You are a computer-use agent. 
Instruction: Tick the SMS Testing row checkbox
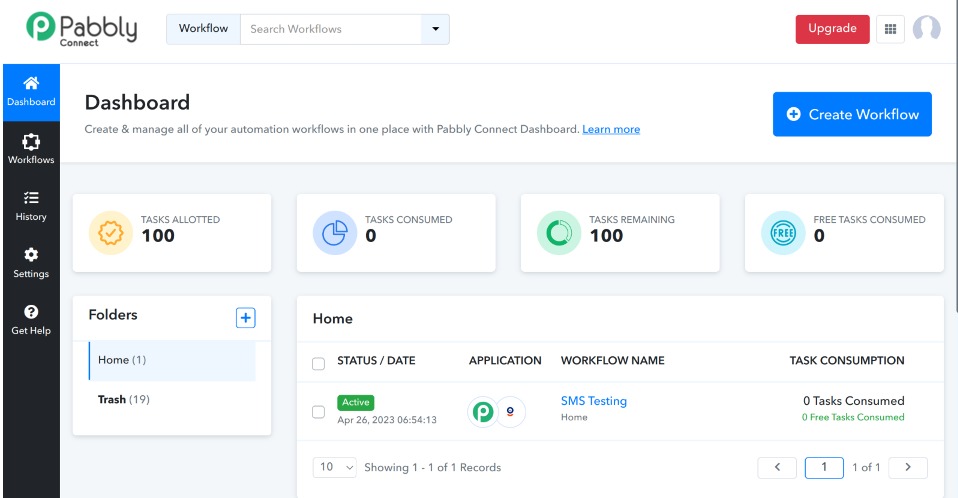pos(318,412)
